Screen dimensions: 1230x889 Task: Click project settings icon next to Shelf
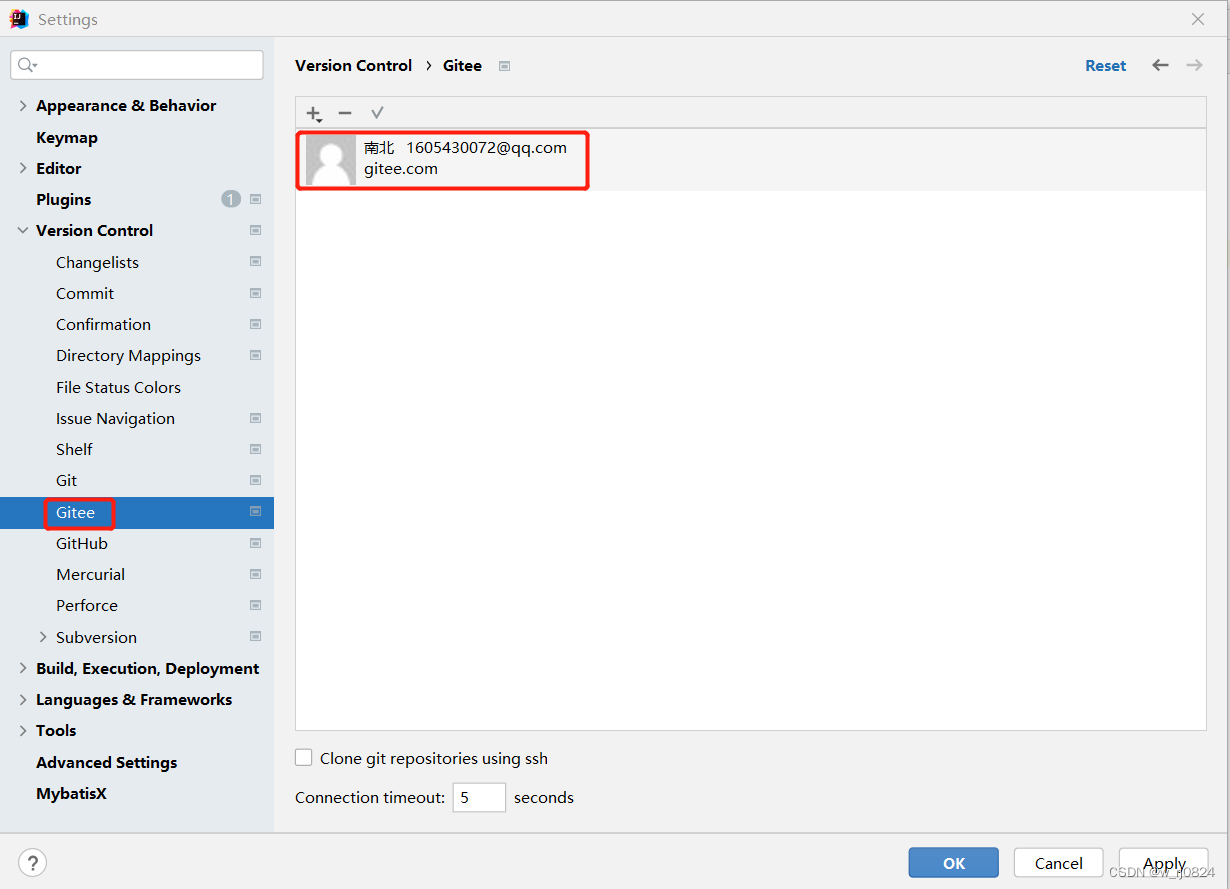[256, 449]
